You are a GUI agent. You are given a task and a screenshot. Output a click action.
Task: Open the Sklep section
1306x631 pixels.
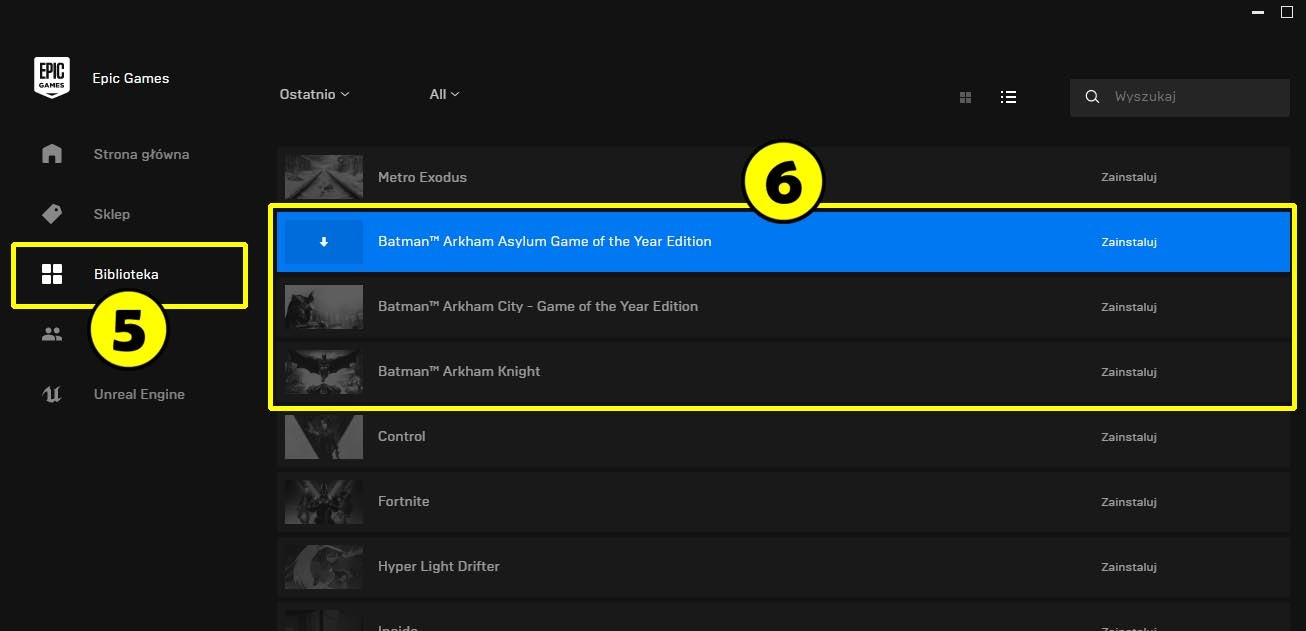coord(112,214)
